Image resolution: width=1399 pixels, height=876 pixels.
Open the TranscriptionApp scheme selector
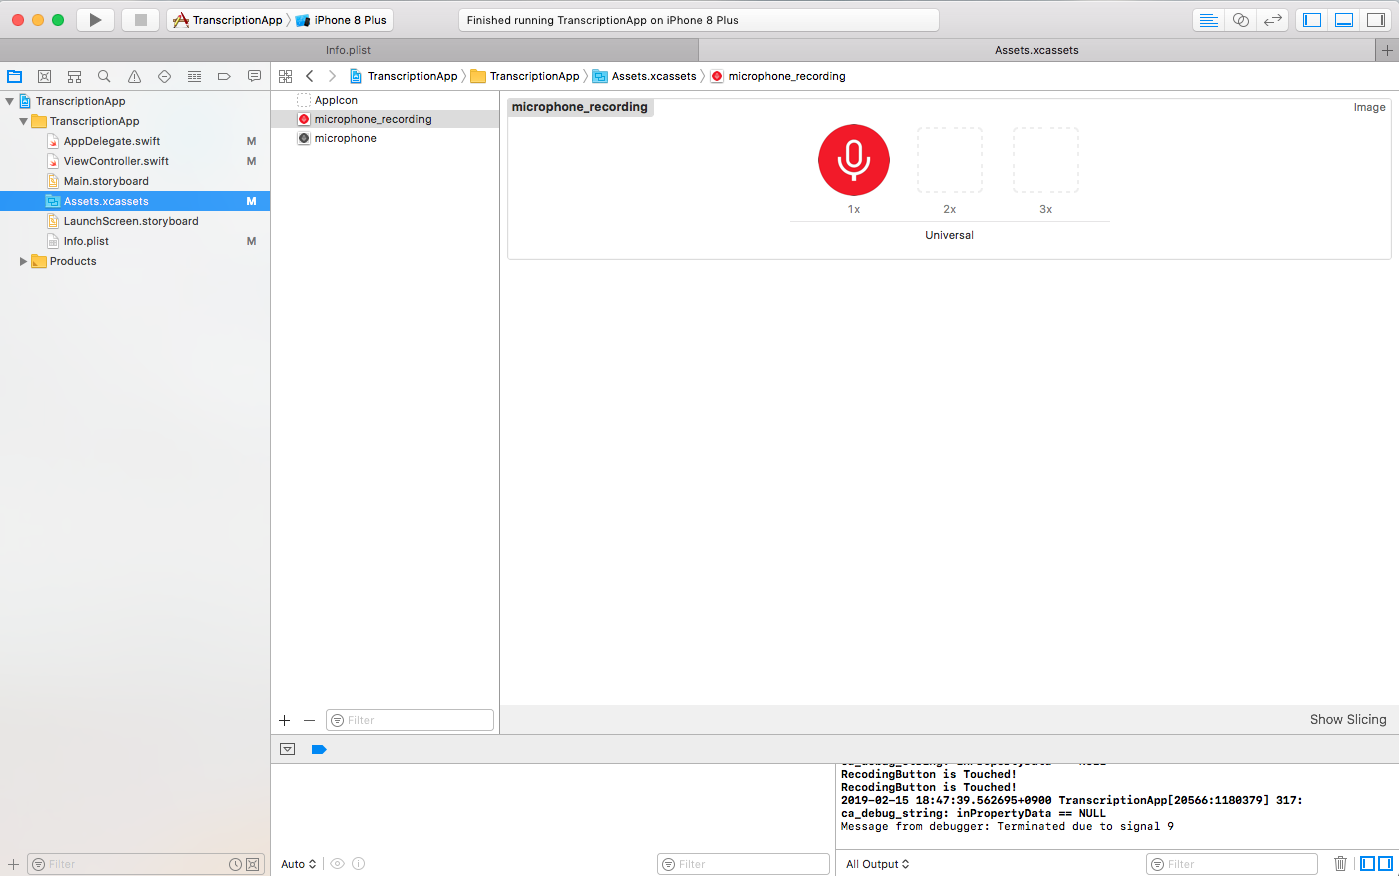(228, 20)
